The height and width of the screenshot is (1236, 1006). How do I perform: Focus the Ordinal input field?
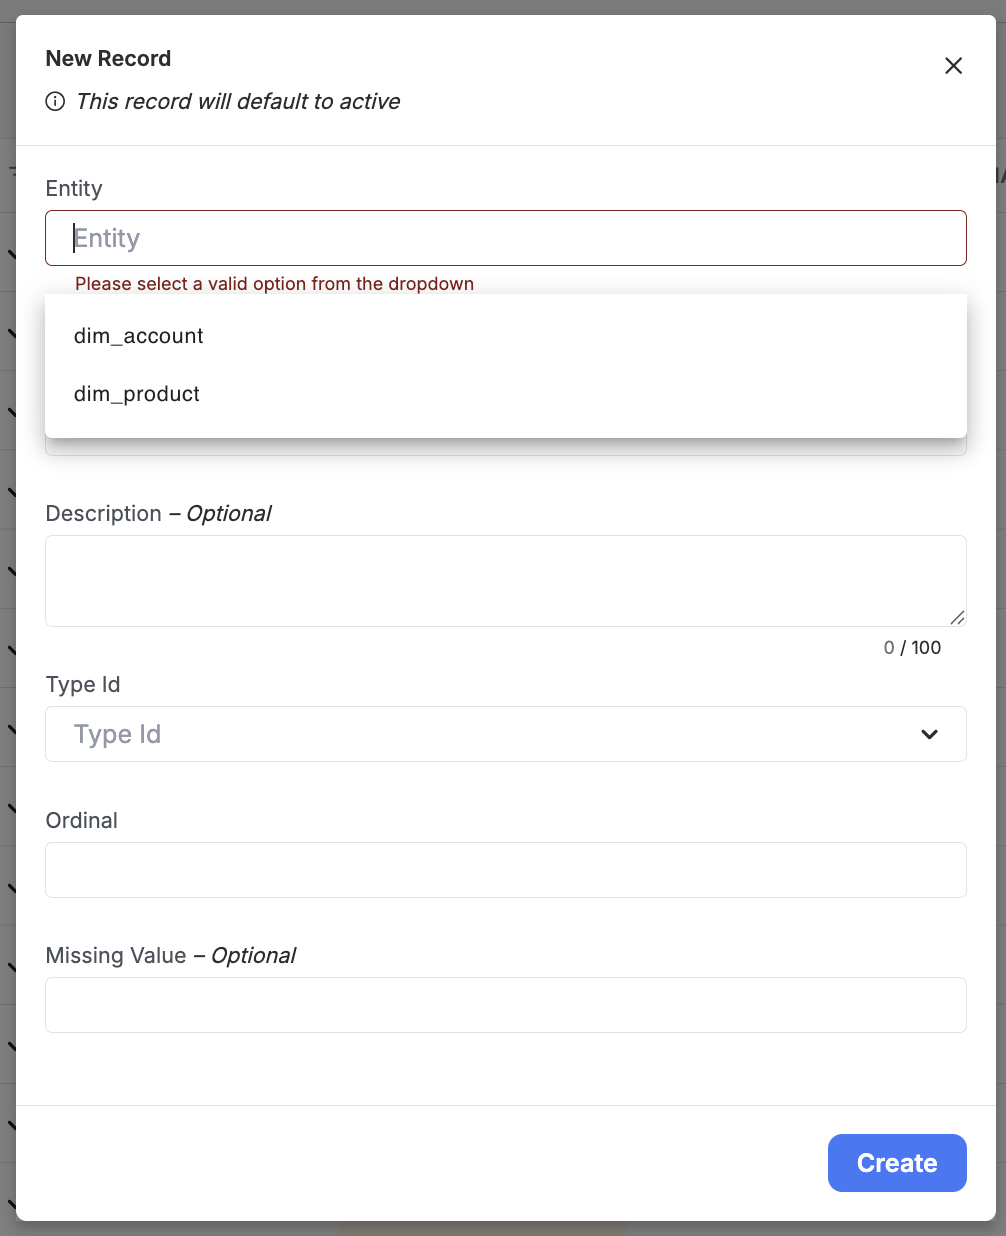(506, 870)
